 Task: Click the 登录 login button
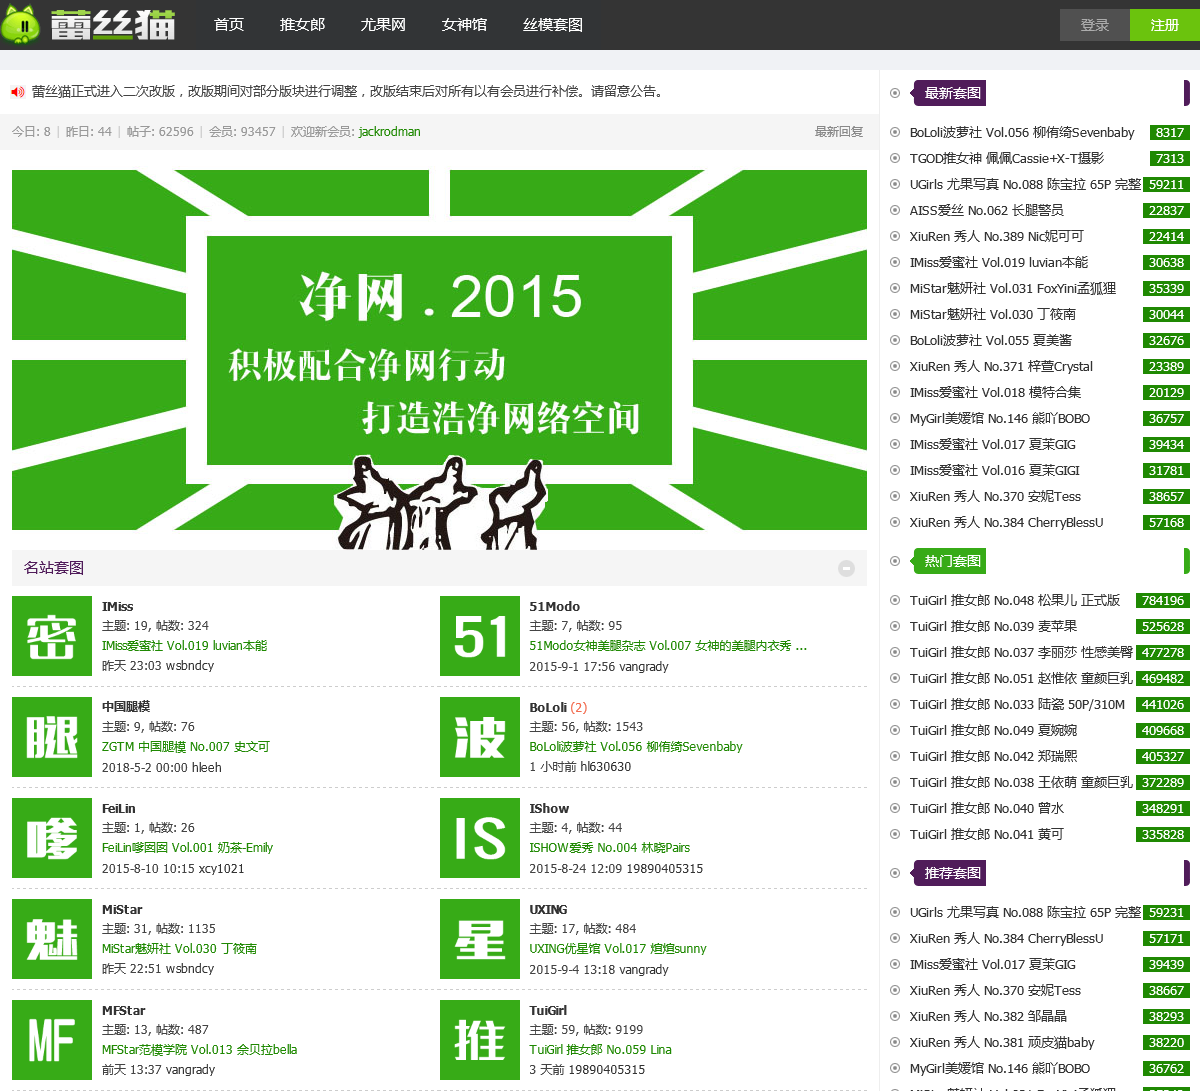1095,25
